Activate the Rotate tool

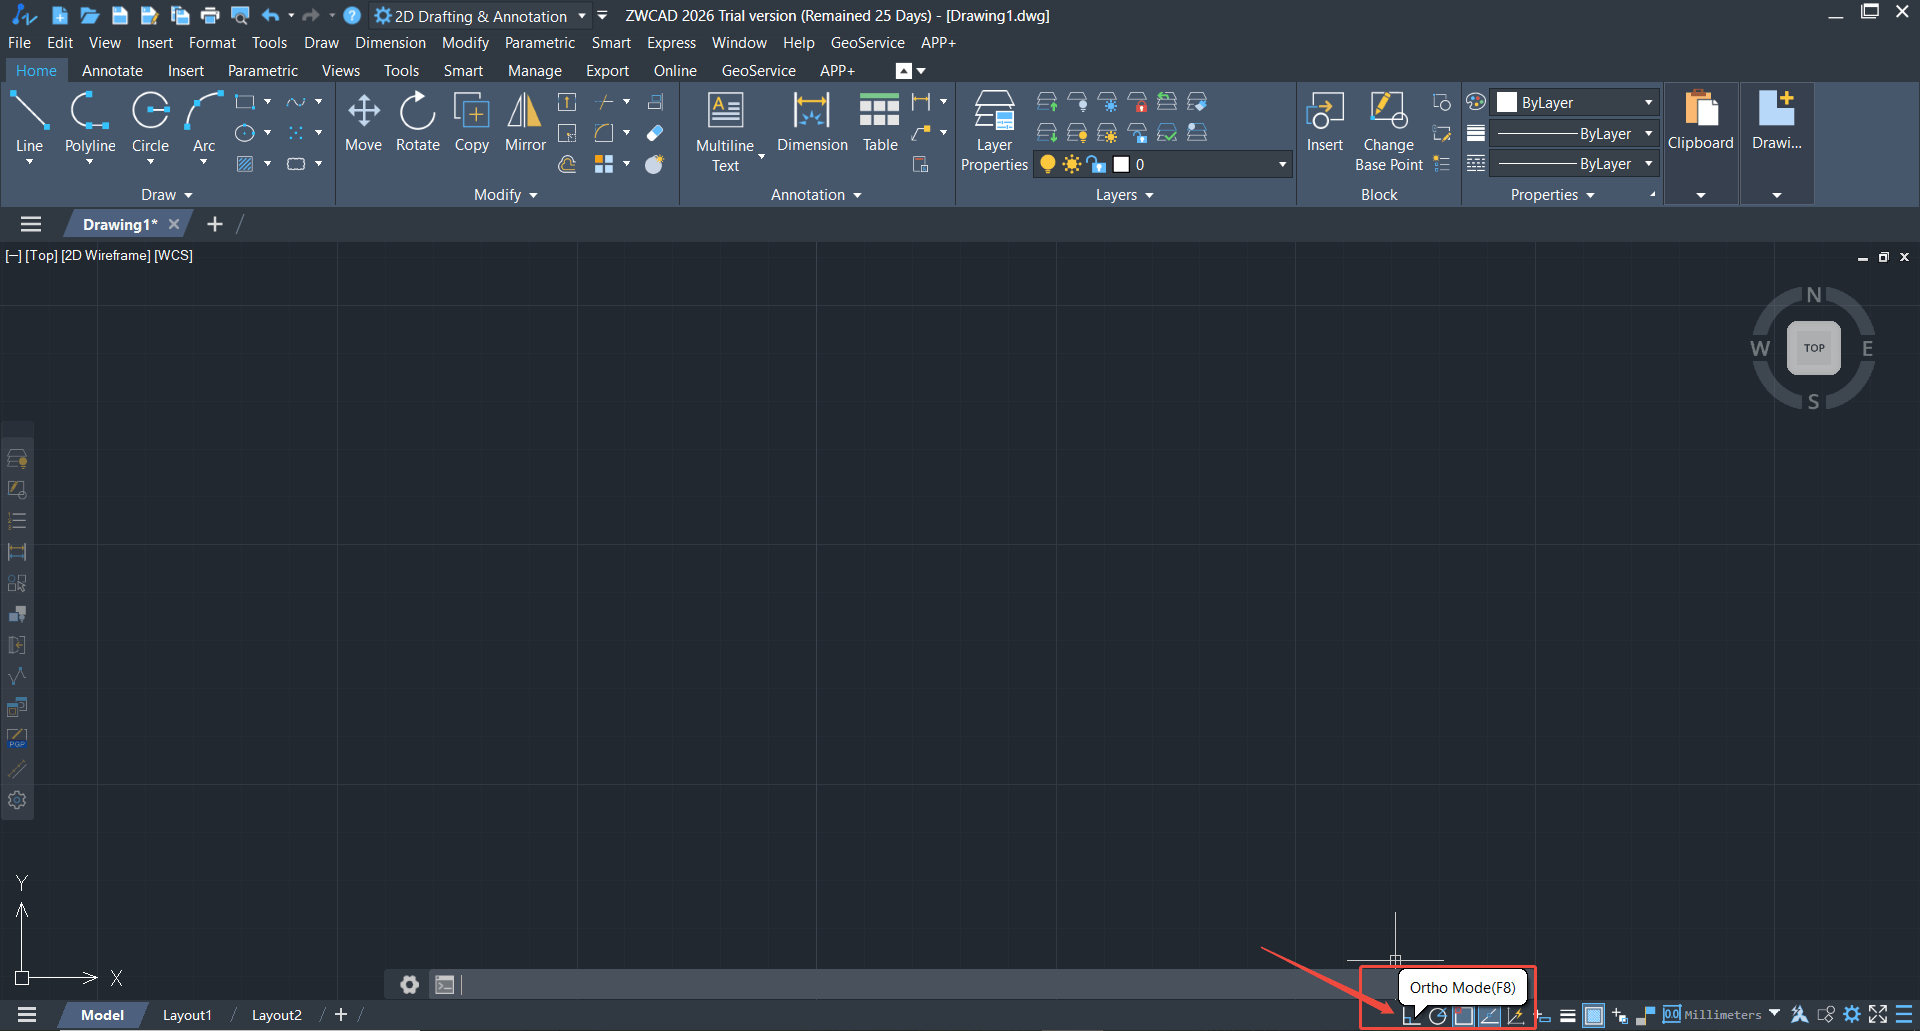(x=418, y=122)
